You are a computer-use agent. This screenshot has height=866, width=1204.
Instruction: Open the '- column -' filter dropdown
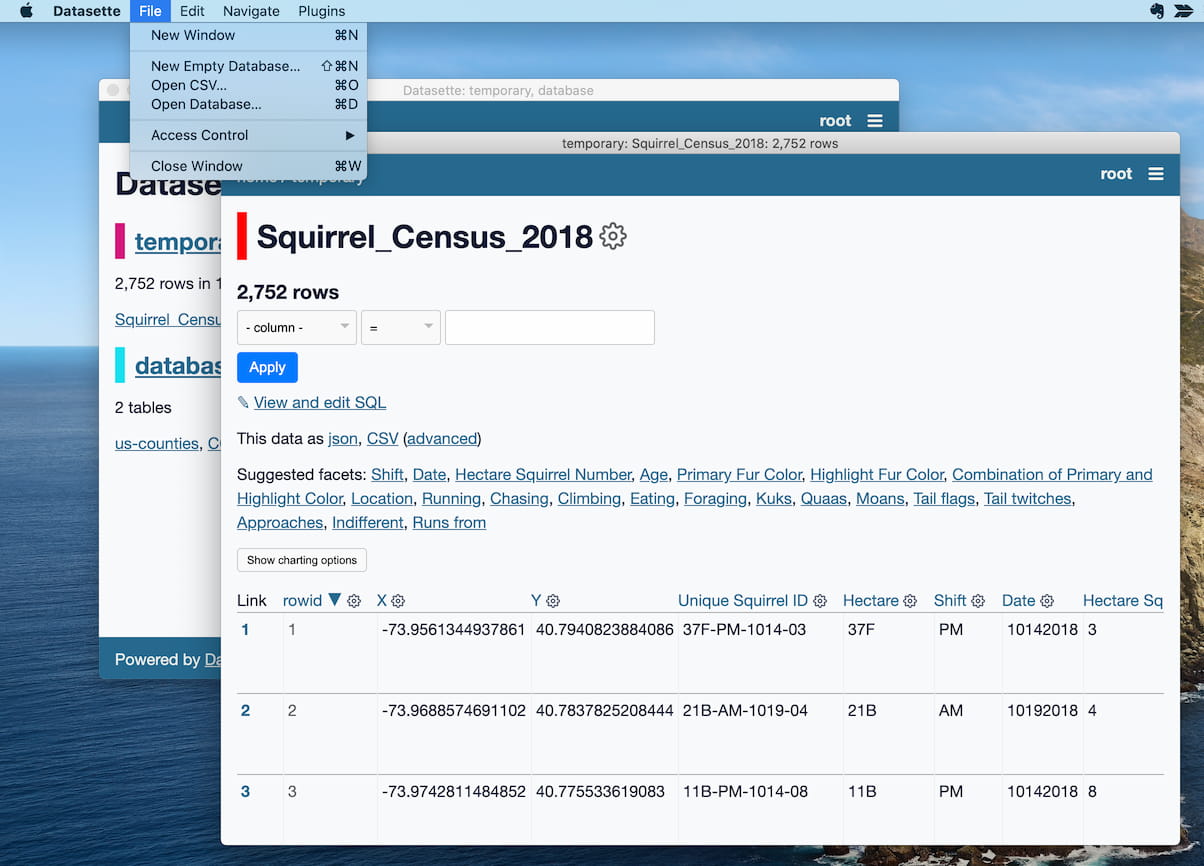pos(296,327)
